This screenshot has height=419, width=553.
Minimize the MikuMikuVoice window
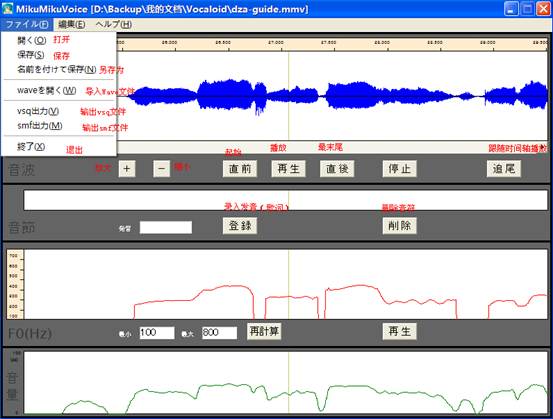click(511, 9)
